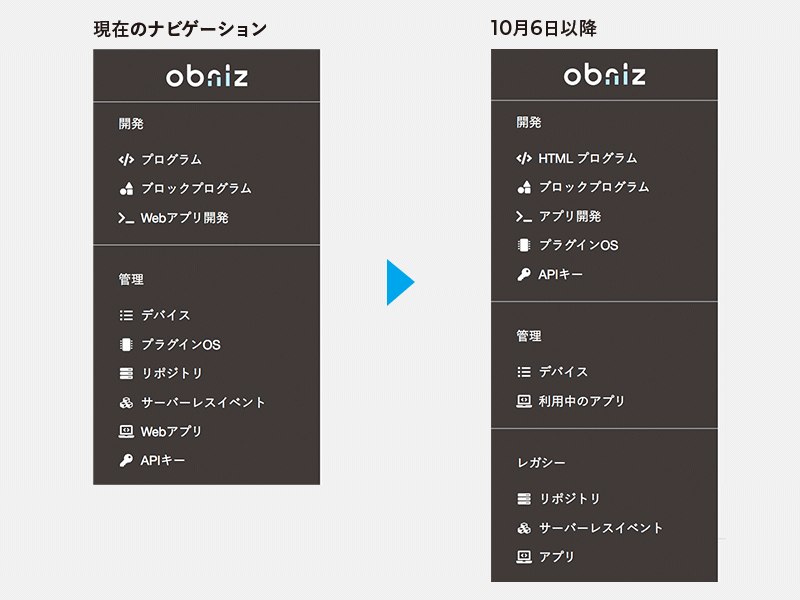
Task: Click the list icon beside デバイス in left panel
Action: coord(126,315)
